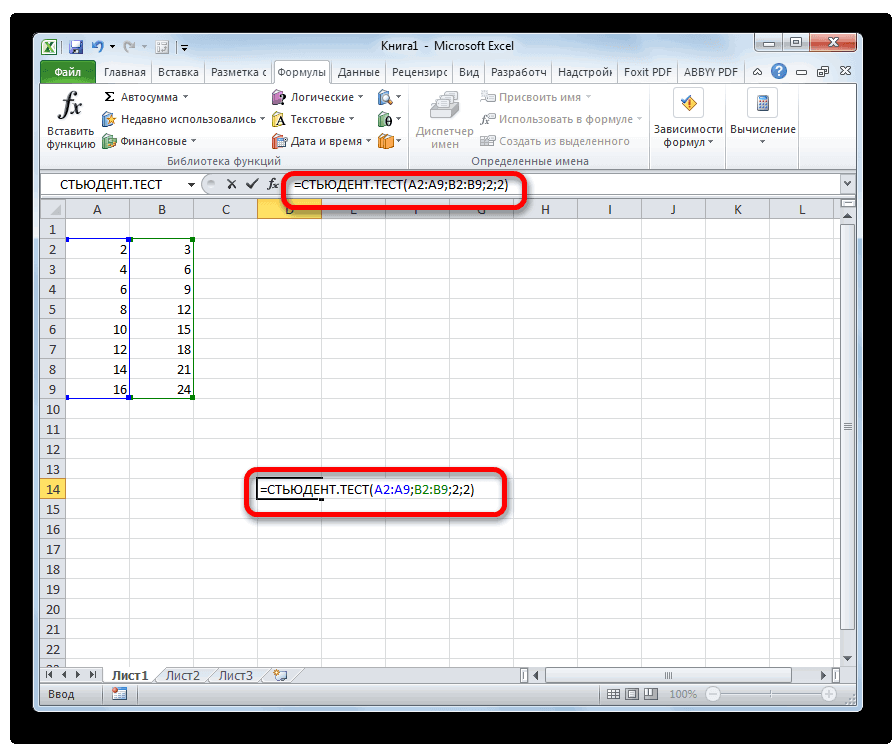
Task: Click the vertical scrollbar down arrow
Action: tap(847, 658)
